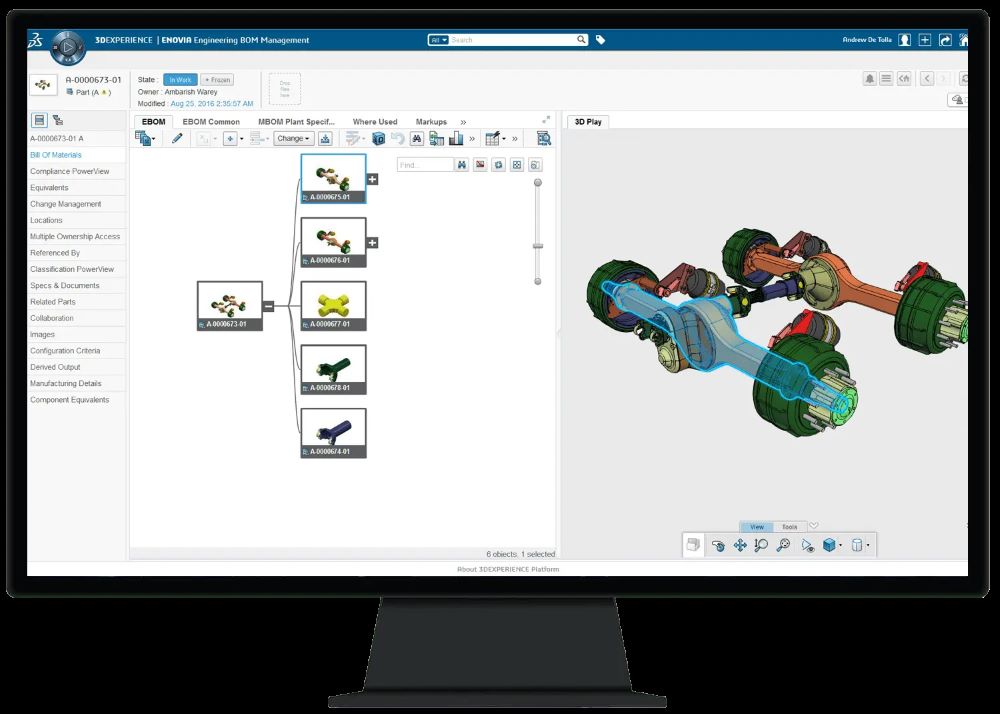1000x714 pixels.
Task: Click the tag icon beside search
Action: 600,40
